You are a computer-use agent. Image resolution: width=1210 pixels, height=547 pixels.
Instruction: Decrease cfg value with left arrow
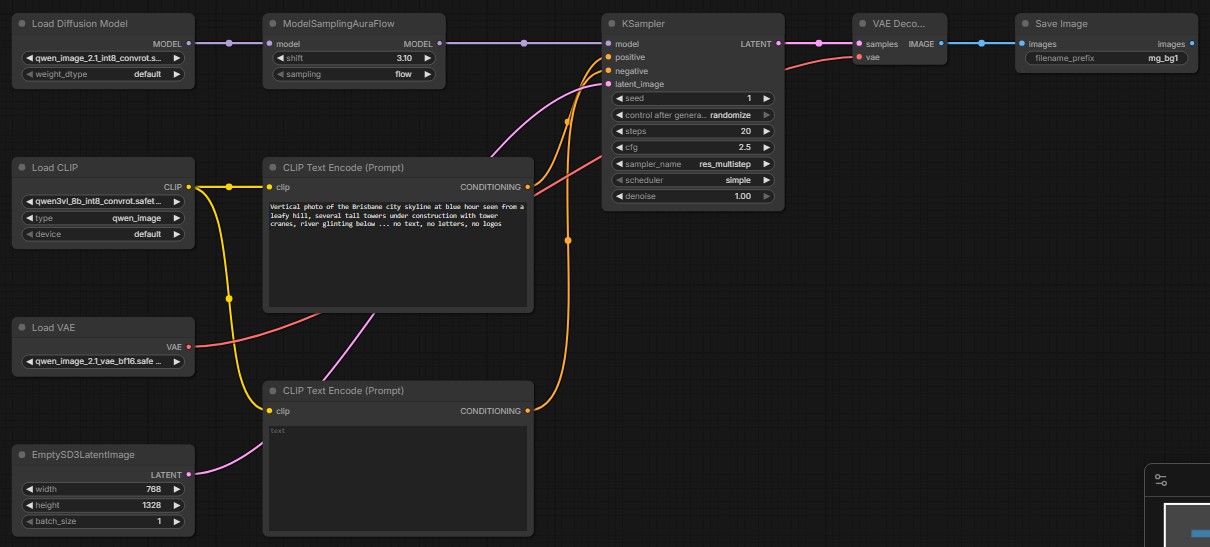[x=619, y=147]
